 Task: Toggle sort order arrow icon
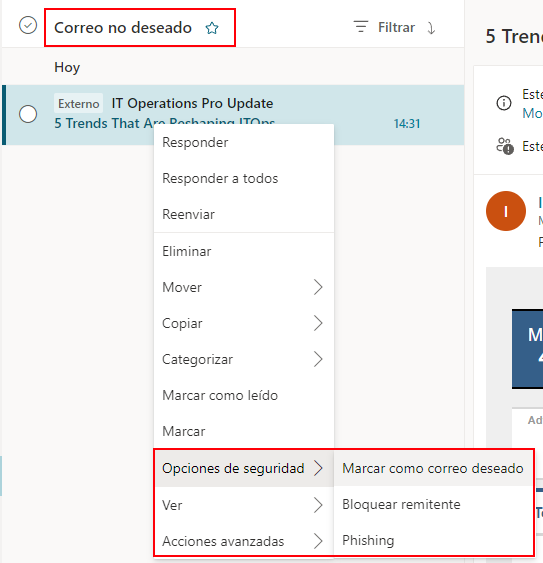(x=431, y=28)
